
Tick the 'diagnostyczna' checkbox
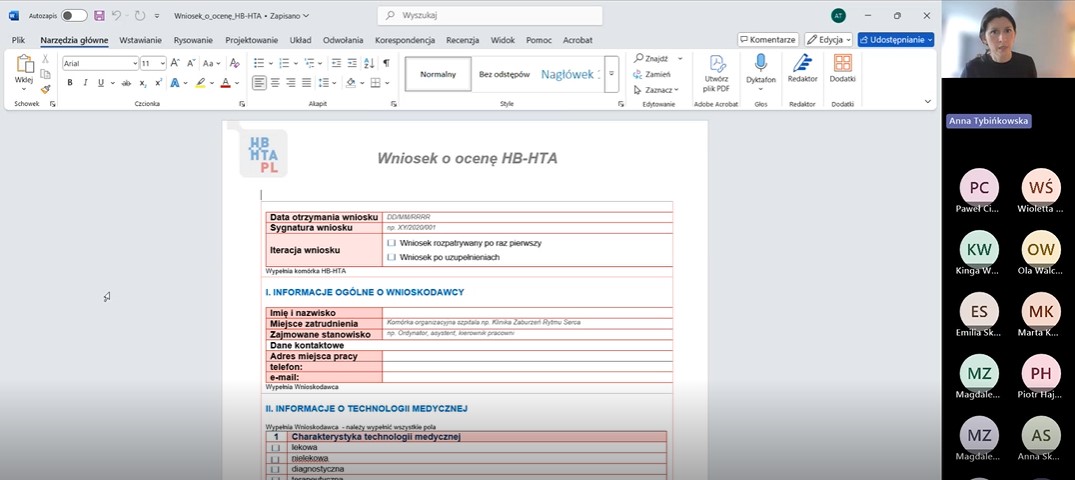(276, 469)
